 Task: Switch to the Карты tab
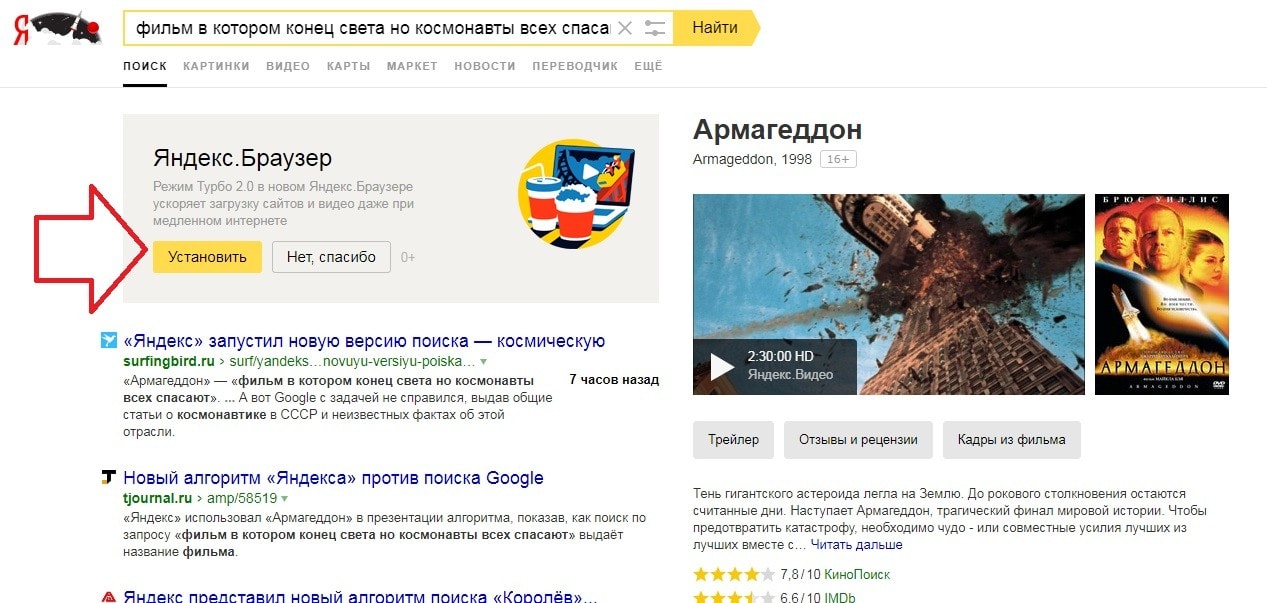coord(348,66)
